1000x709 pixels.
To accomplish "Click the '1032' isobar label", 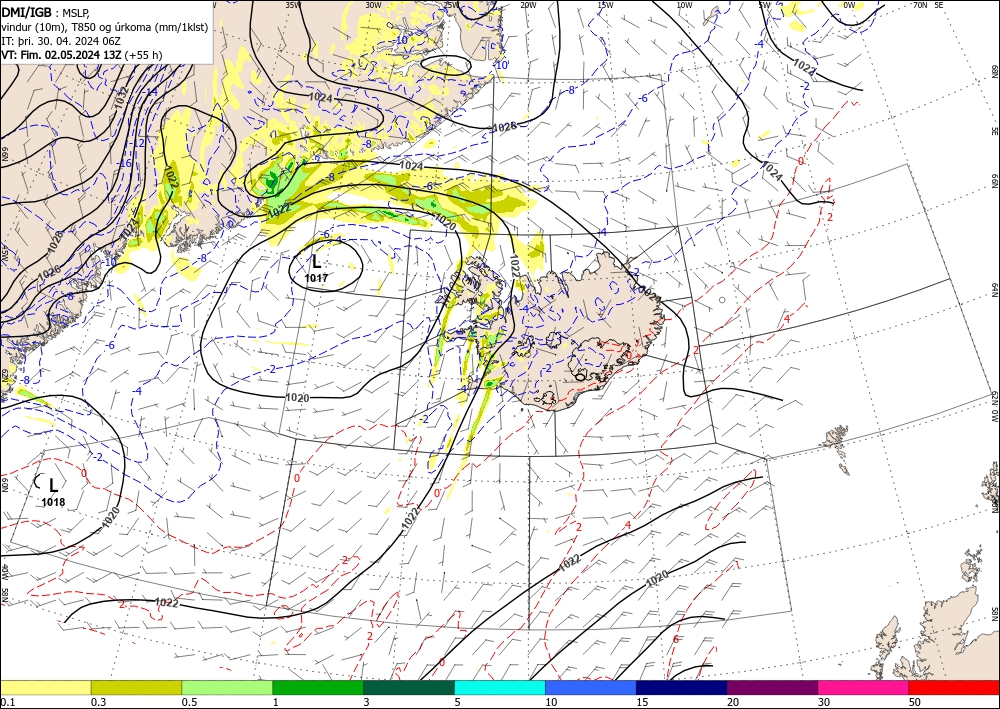I will pyautogui.click(x=123, y=96).
